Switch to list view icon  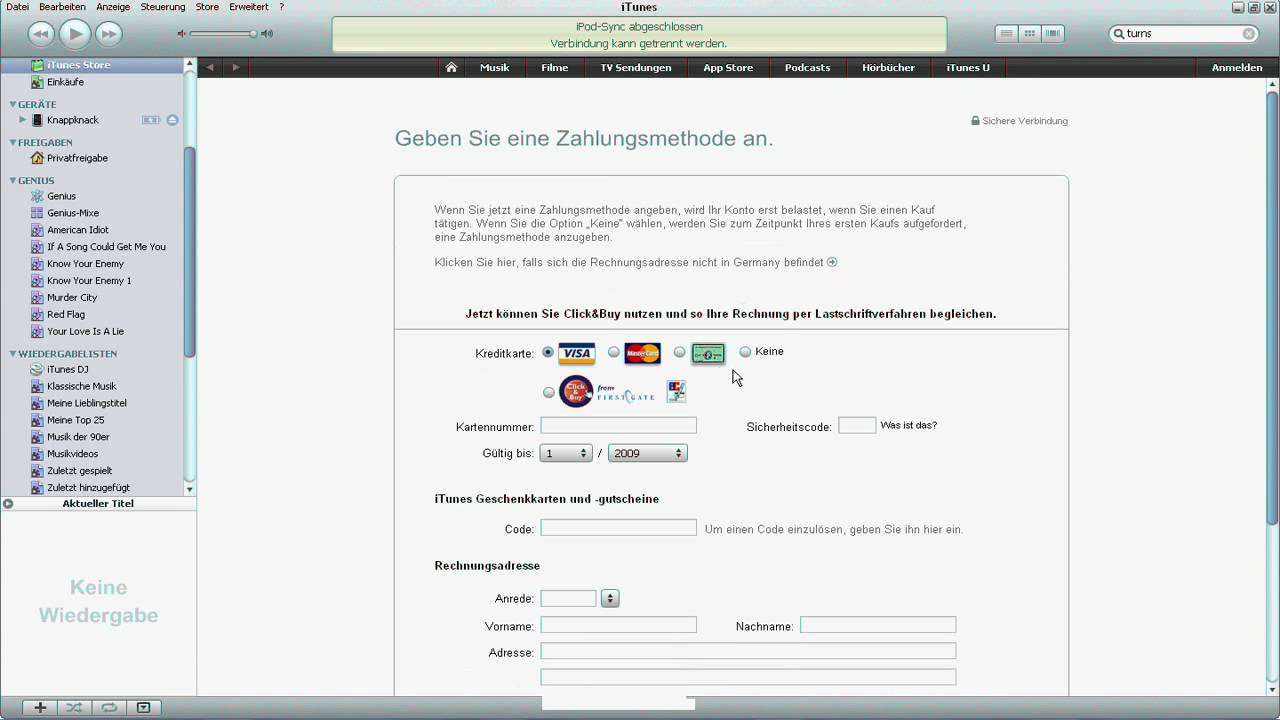tap(1006, 33)
